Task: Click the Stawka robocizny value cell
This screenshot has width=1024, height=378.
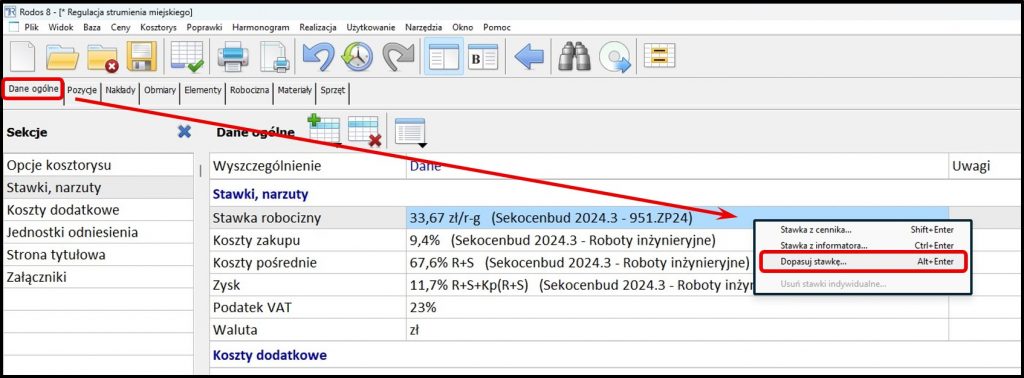Action: pos(677,217)
